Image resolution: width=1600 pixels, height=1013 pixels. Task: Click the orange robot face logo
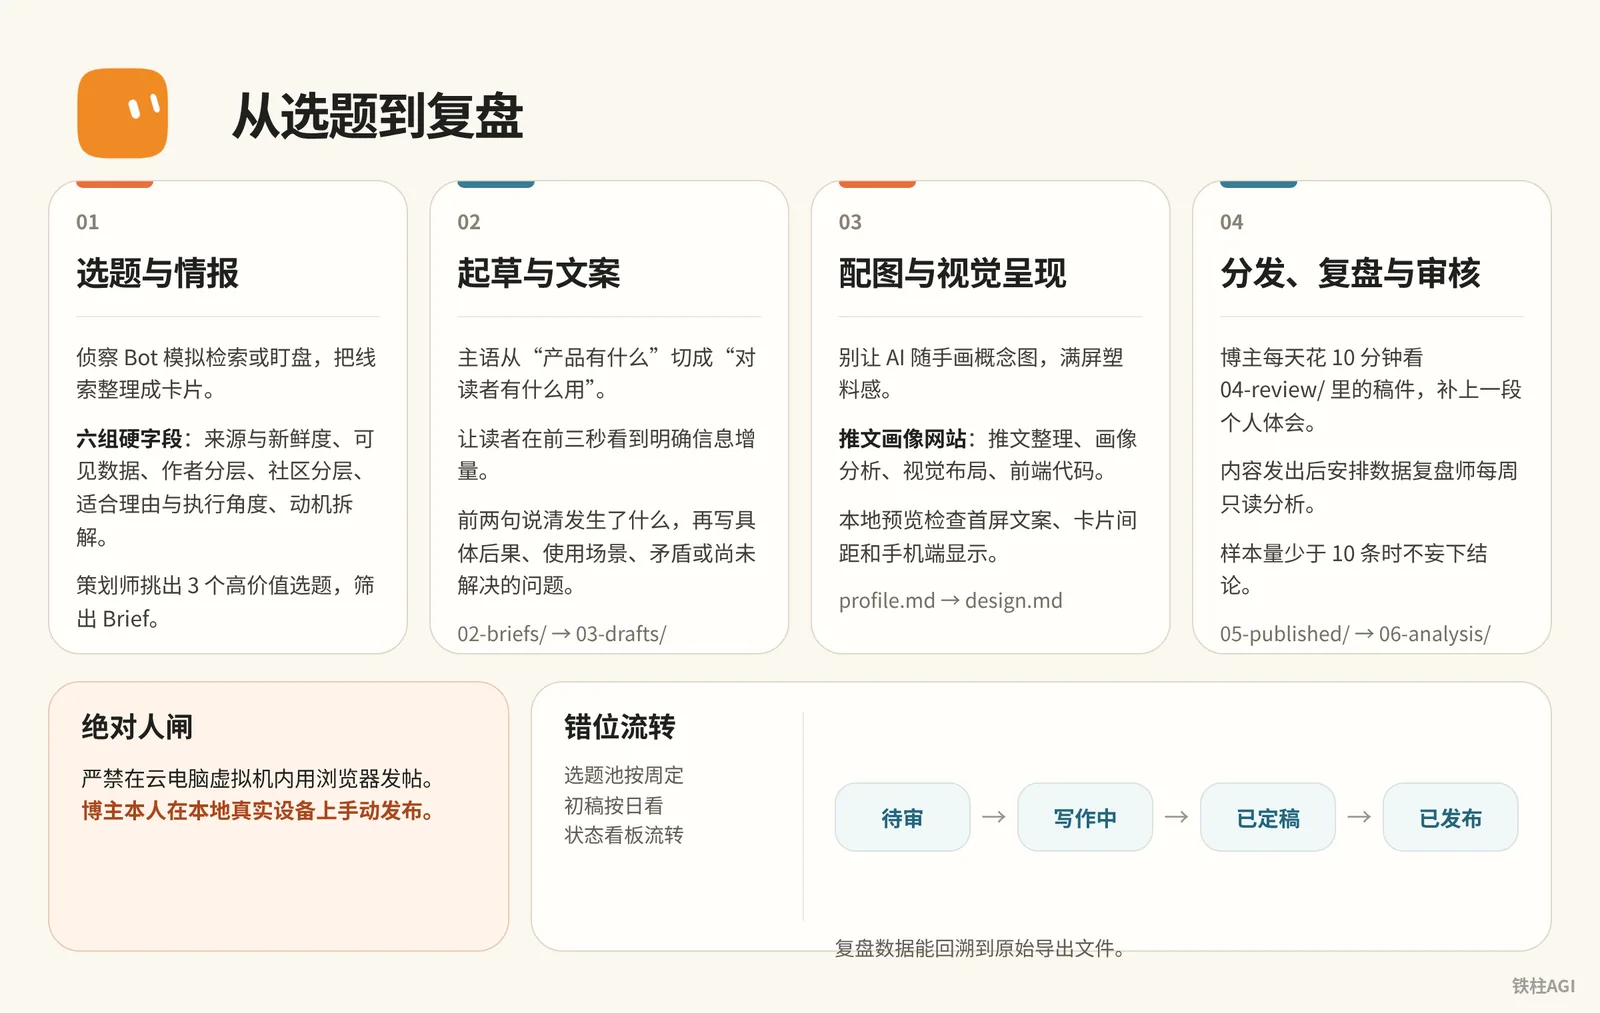122,113
